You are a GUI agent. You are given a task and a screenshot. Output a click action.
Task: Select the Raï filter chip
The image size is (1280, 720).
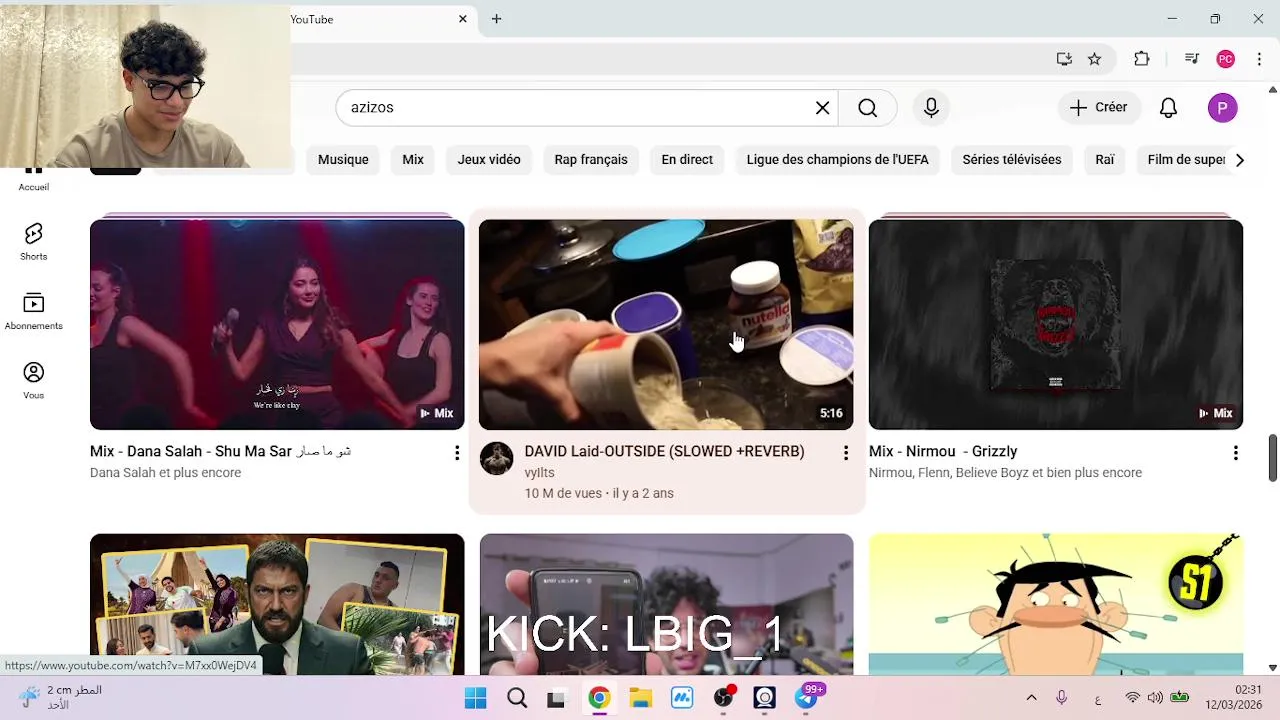pos(1105,160)
